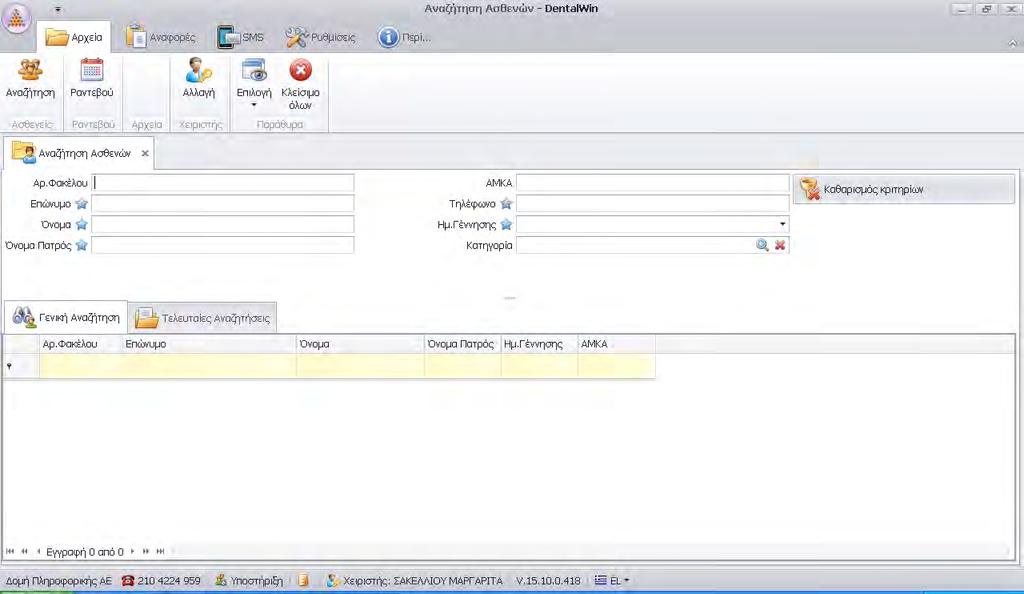1024x594 pixels.
Task: Sort by the Όνομα Πατρός column header
Action: coord(462,344)
